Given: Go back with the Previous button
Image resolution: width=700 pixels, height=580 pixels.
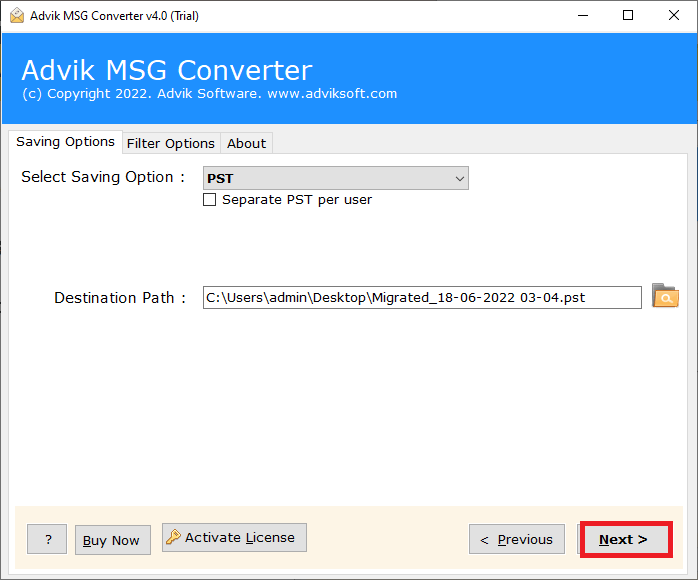Looking at the screenshot, I should tap(517, 539).
